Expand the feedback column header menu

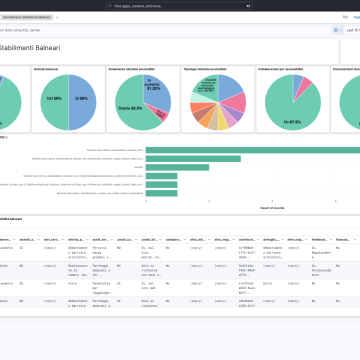[330, 239]
